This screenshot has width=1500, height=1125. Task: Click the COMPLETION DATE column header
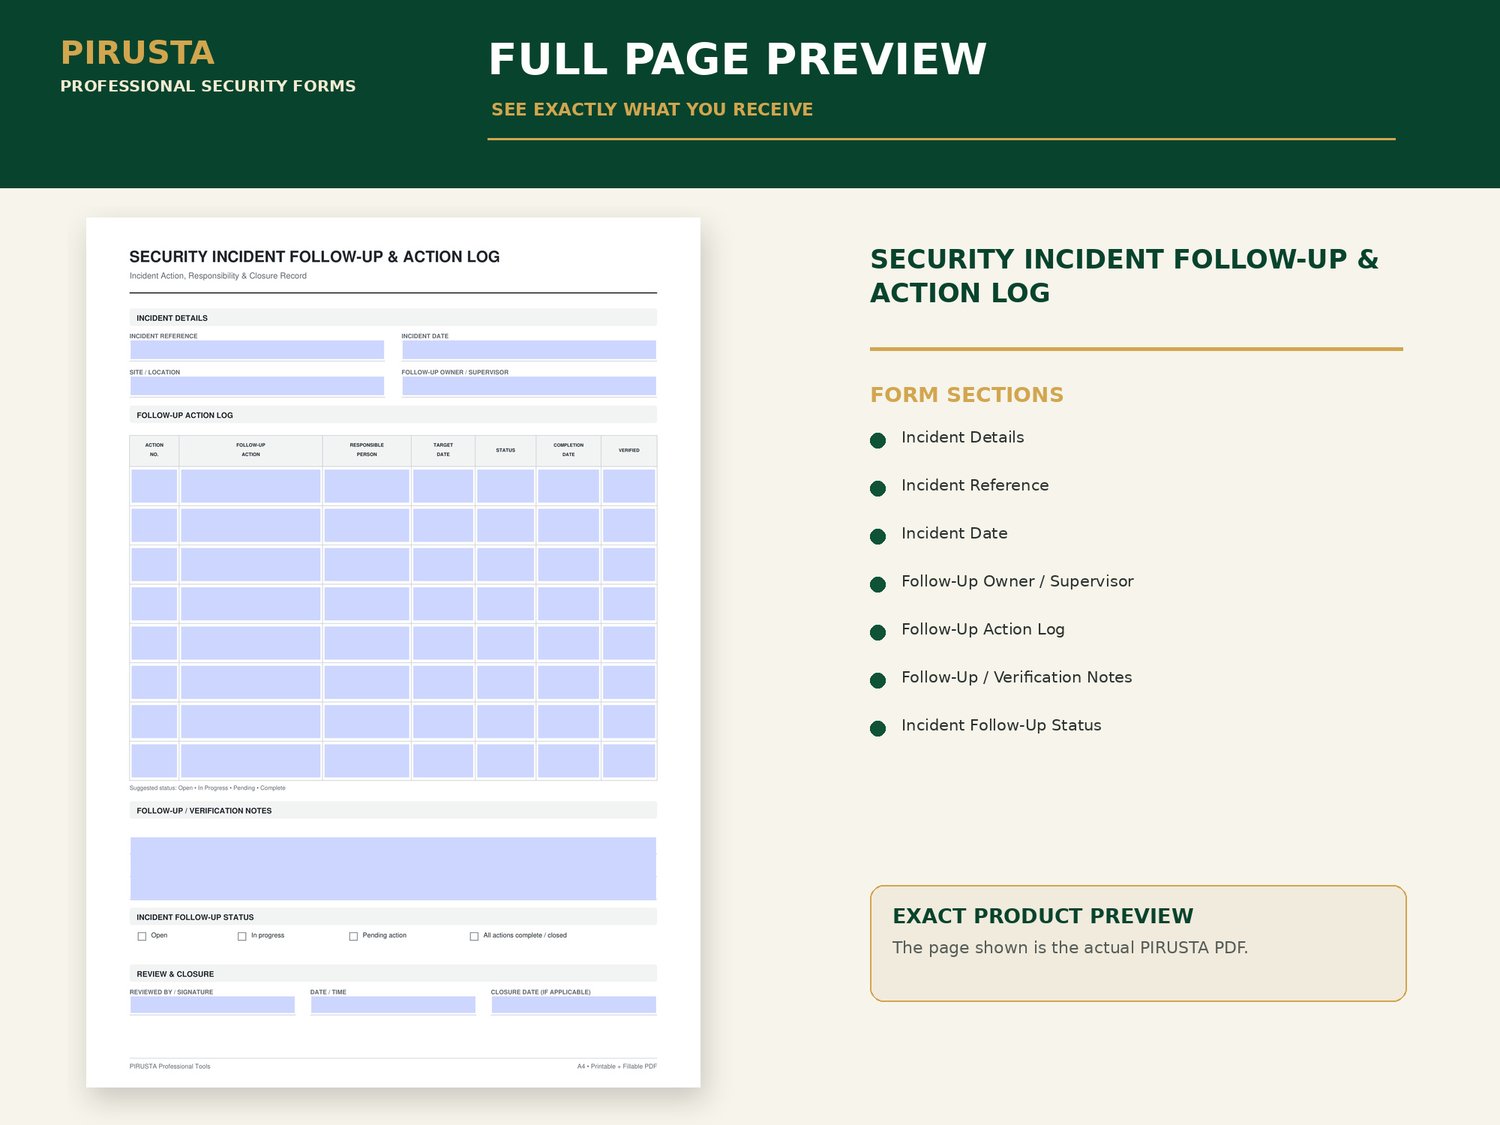coord(568,450)
